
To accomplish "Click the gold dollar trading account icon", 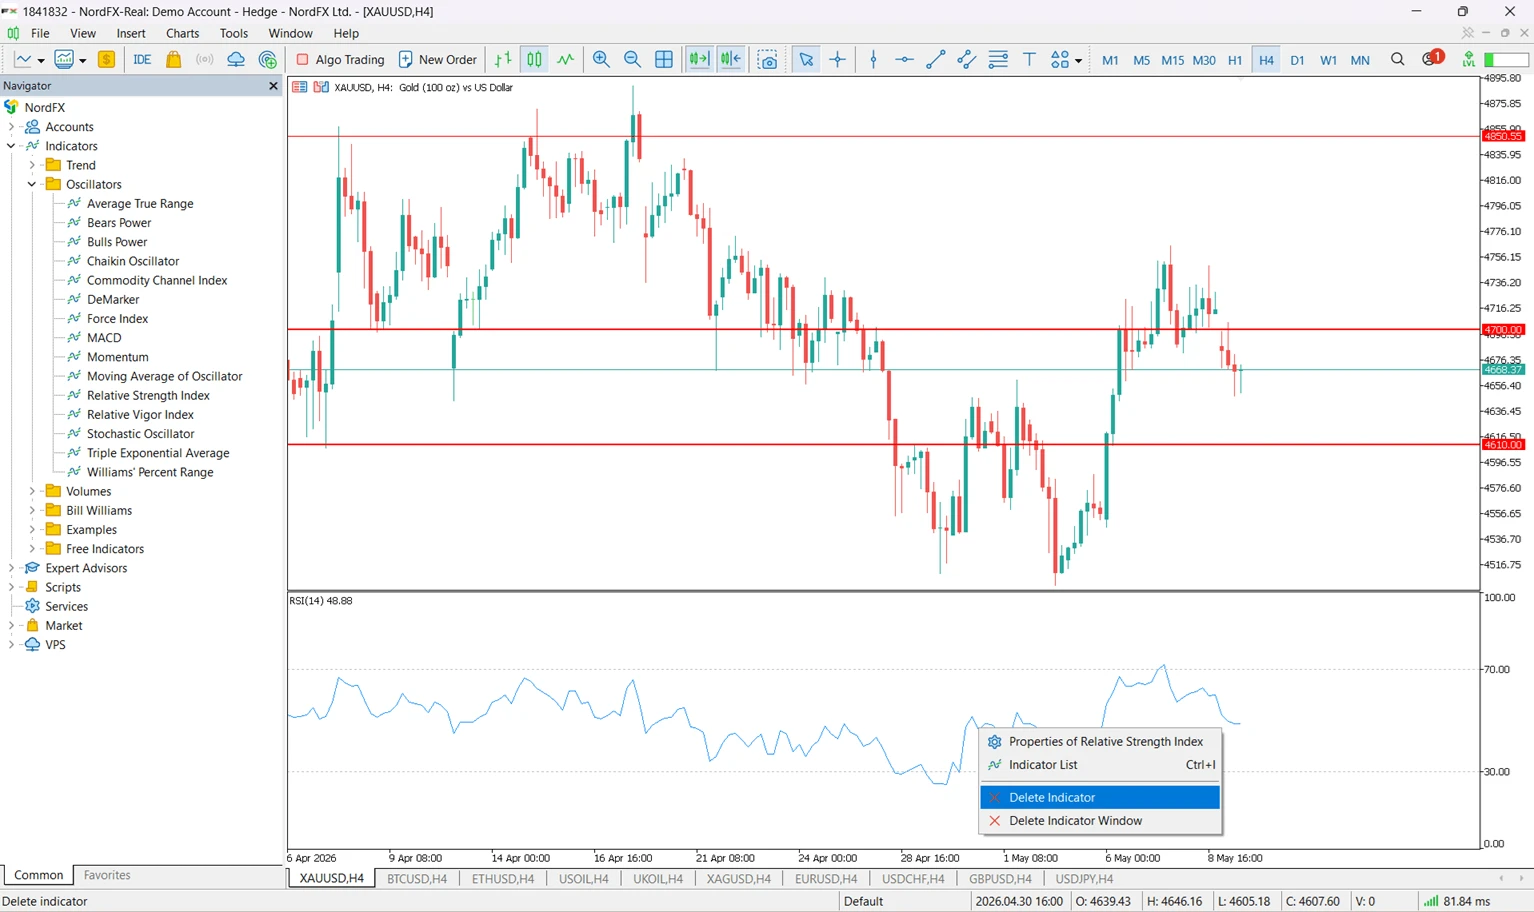I will pyautogui.click(x=106, y=60).
